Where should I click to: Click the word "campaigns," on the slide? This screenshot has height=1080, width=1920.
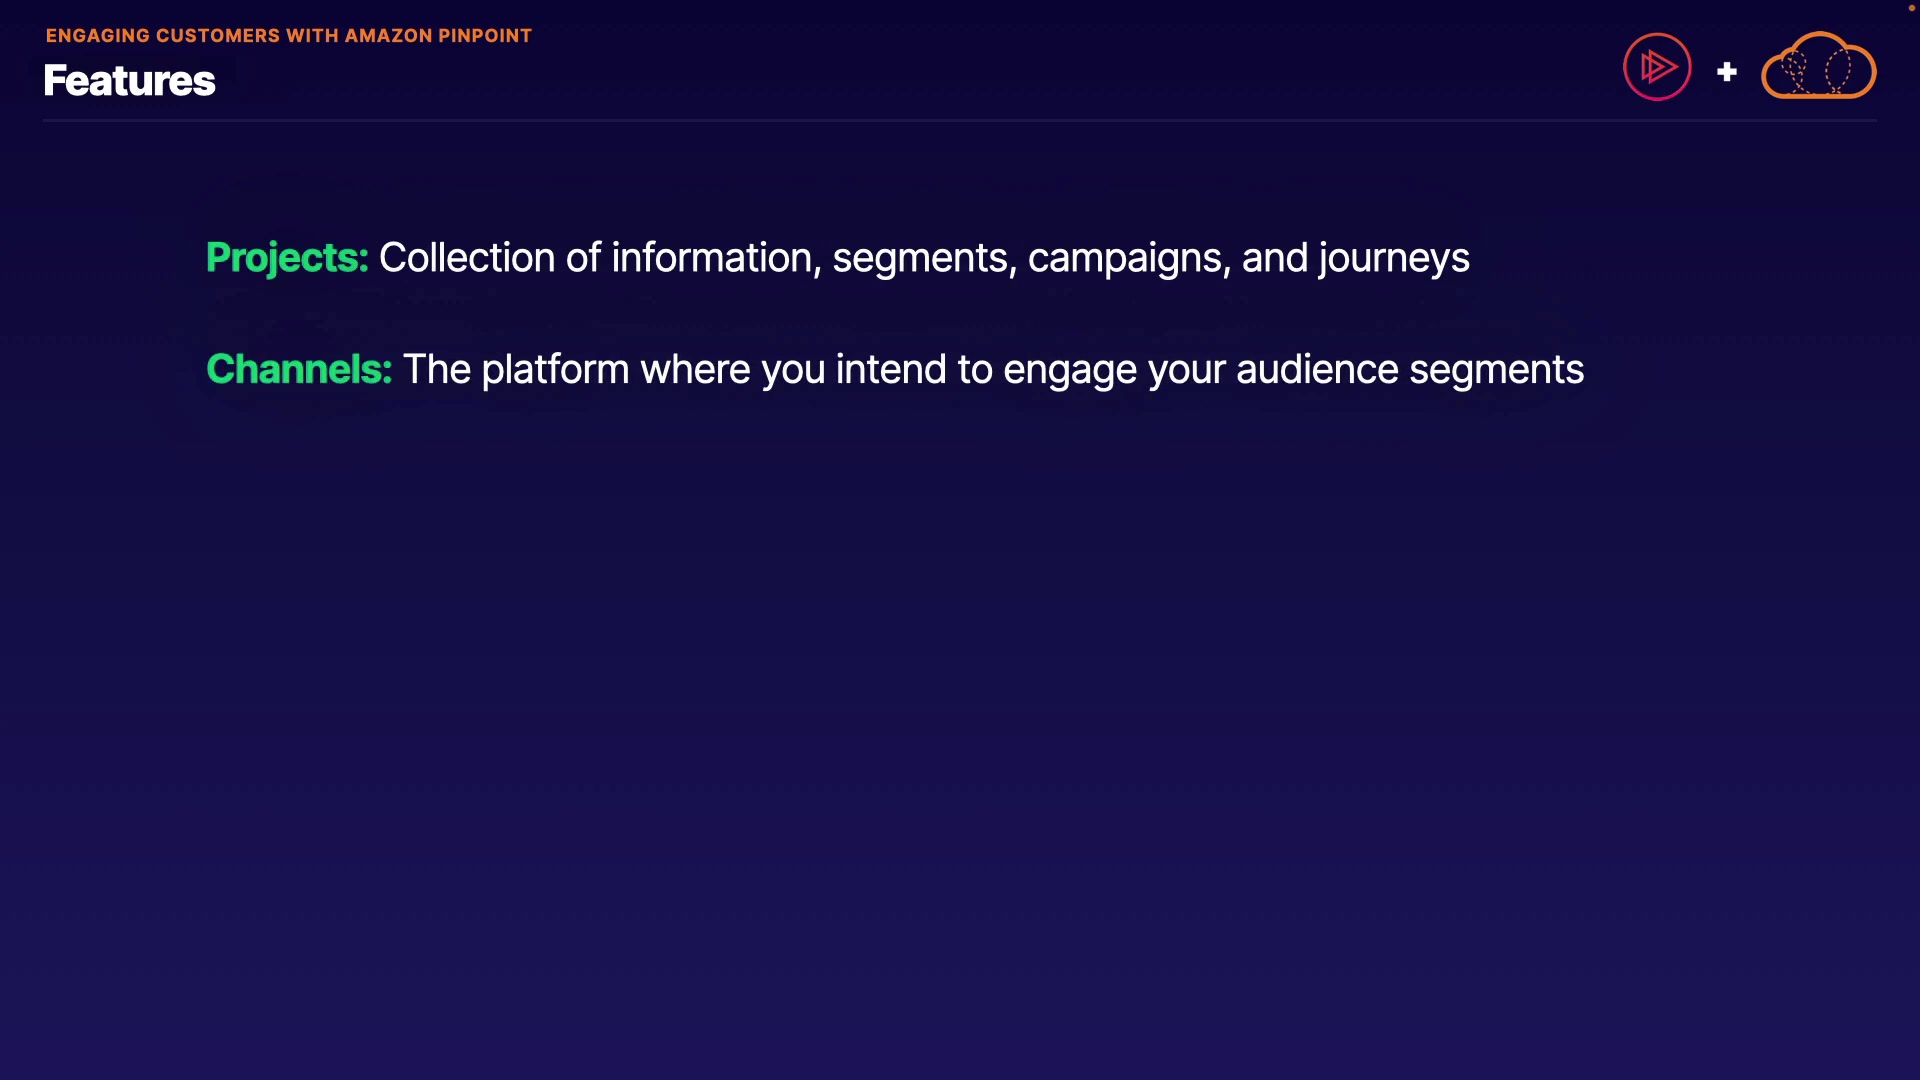1129,258
